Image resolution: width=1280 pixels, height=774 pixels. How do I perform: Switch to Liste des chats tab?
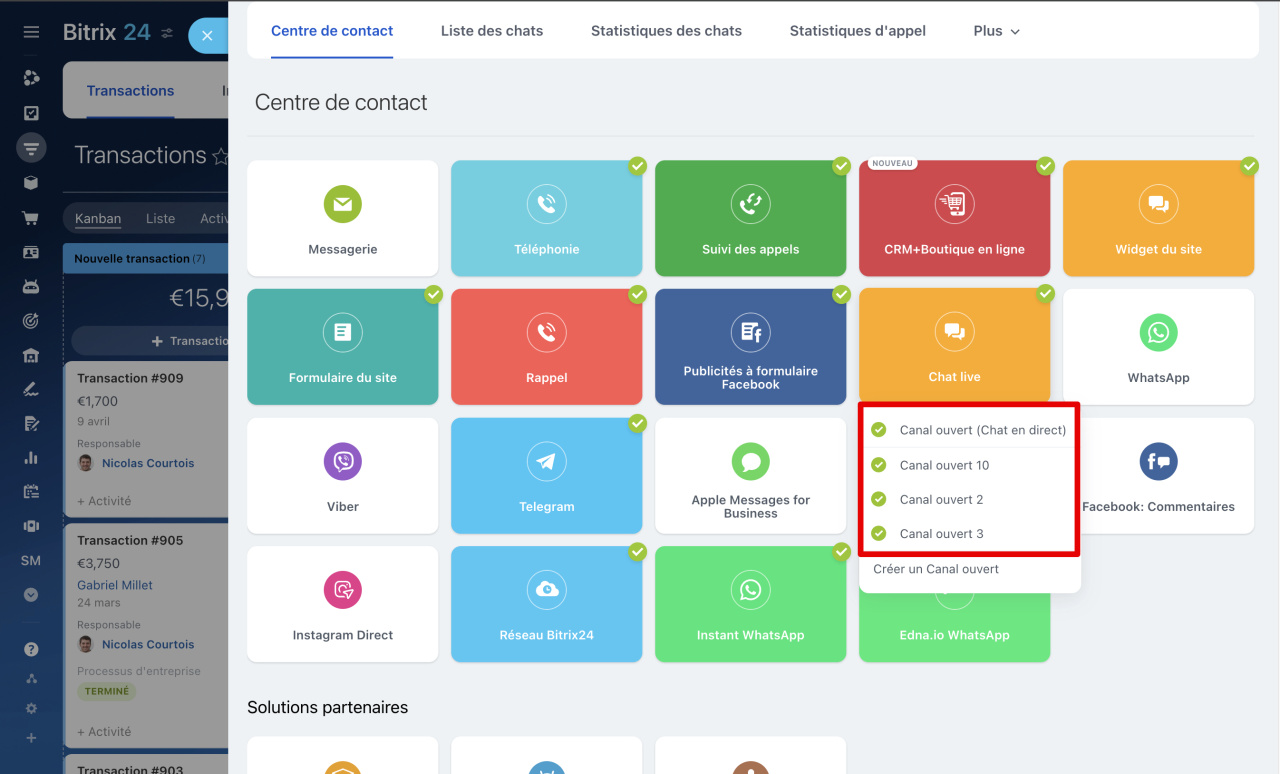492,31
